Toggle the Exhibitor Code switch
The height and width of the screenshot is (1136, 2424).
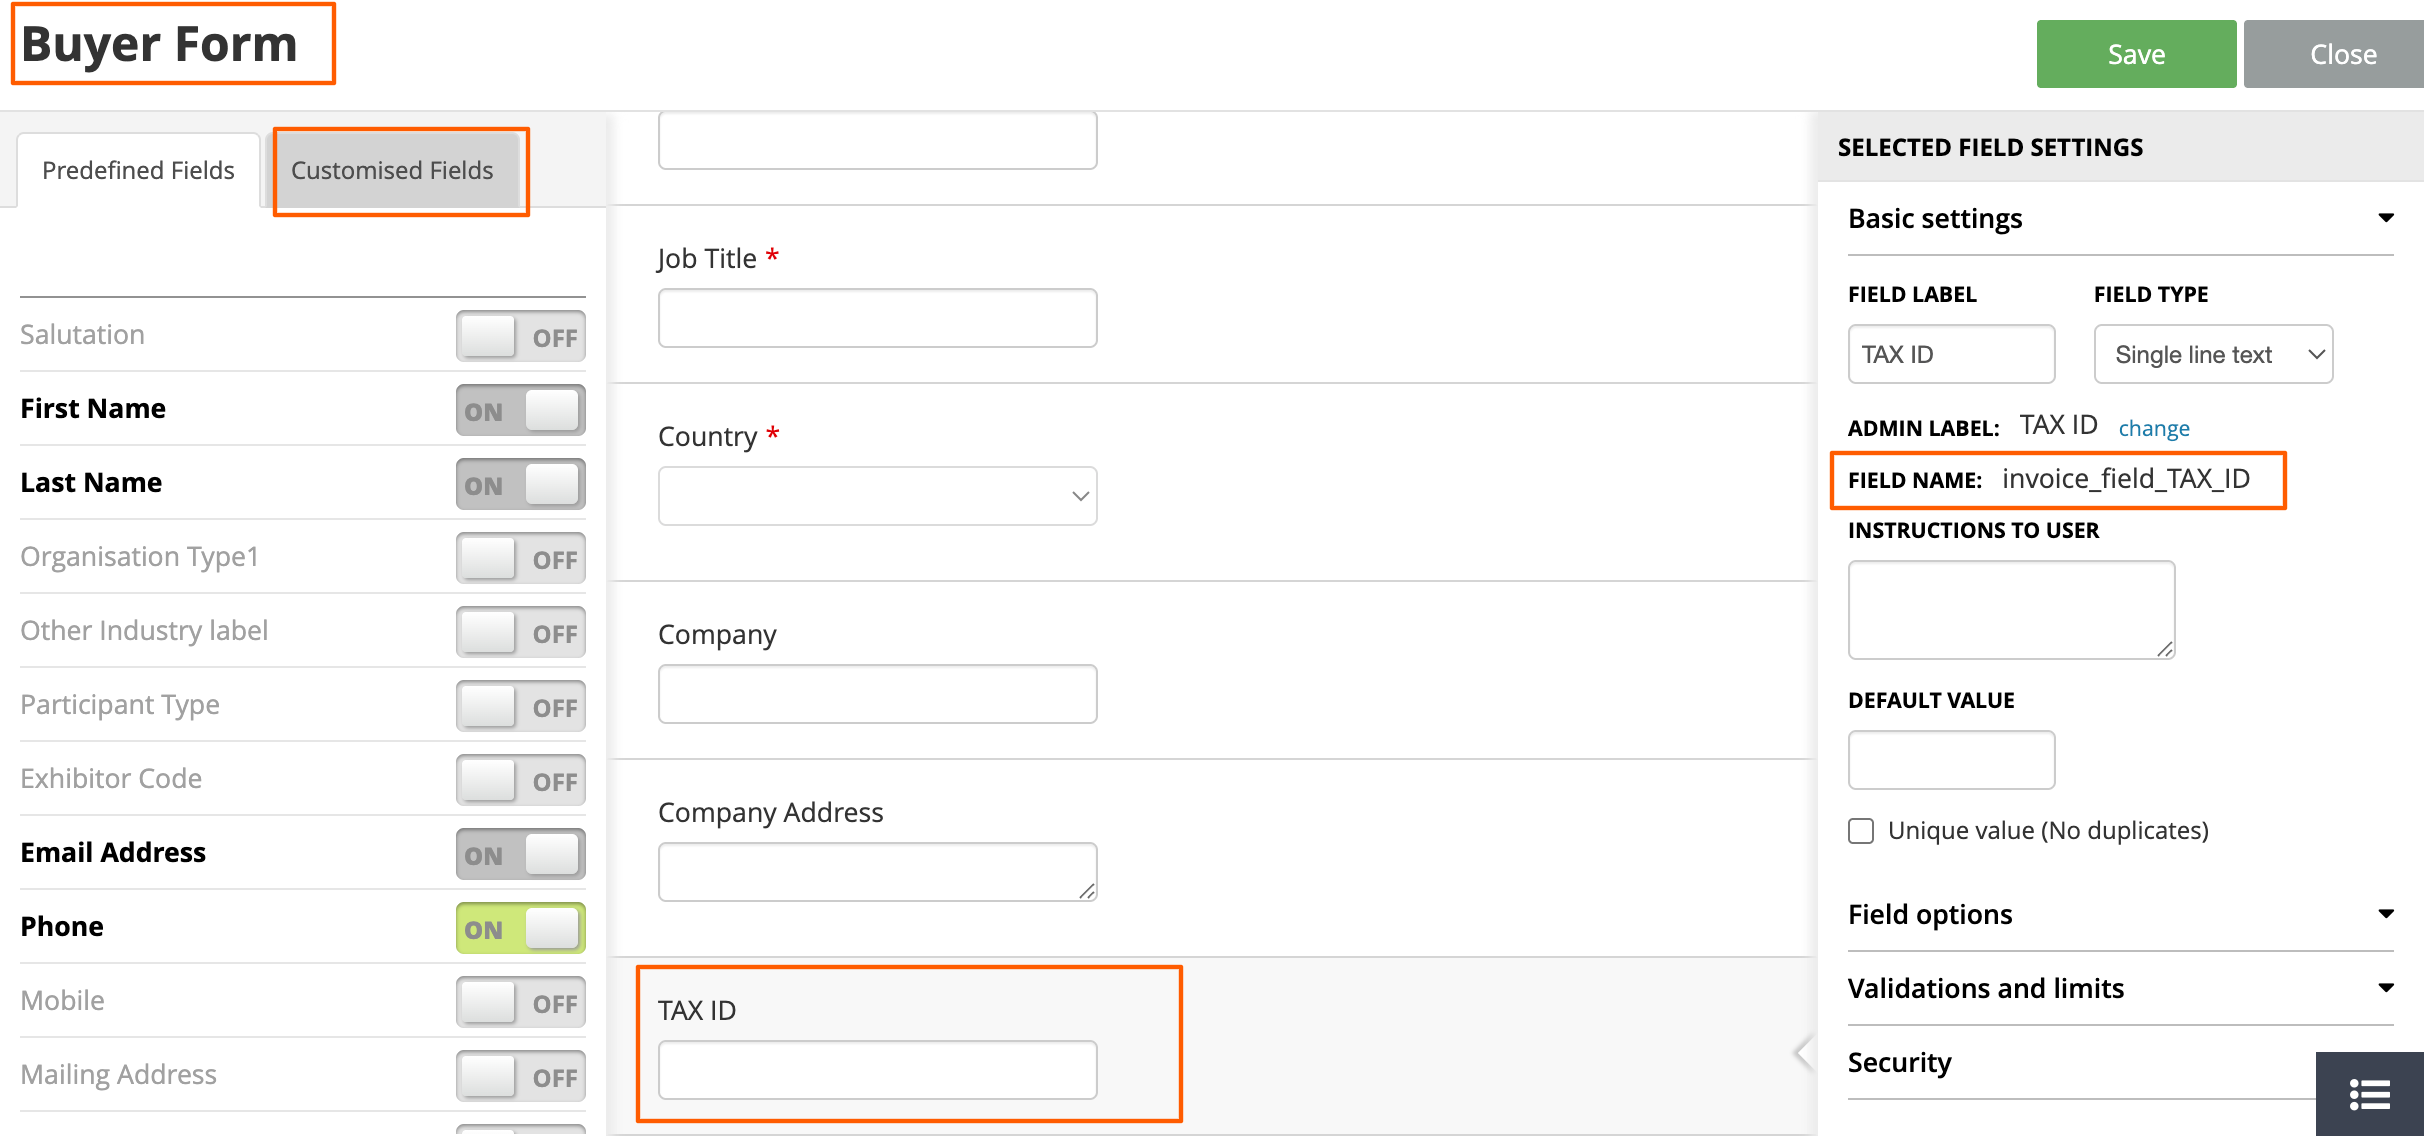[520, 780]
